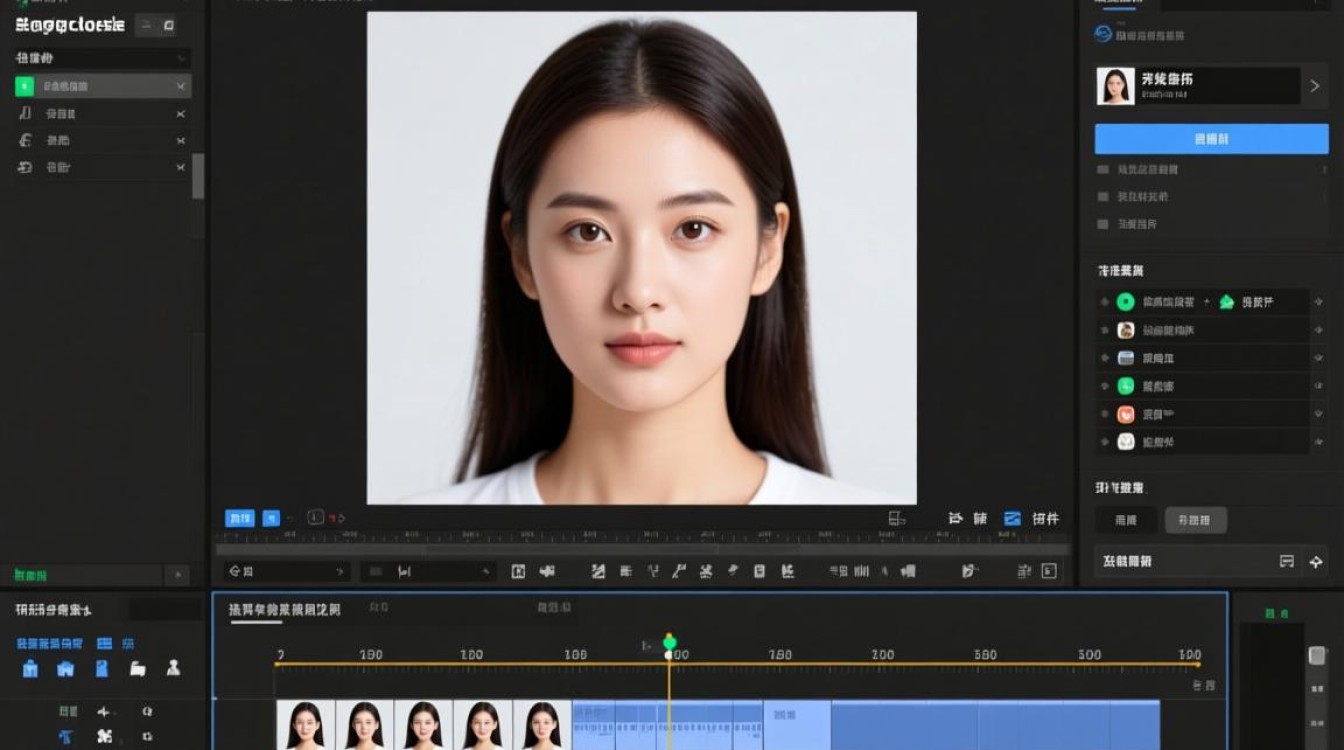This screenshot has width=1344, height=750.
Task: Click the diagonal striped icon in the edit toolbar
Action: click(x=598, y=572)
